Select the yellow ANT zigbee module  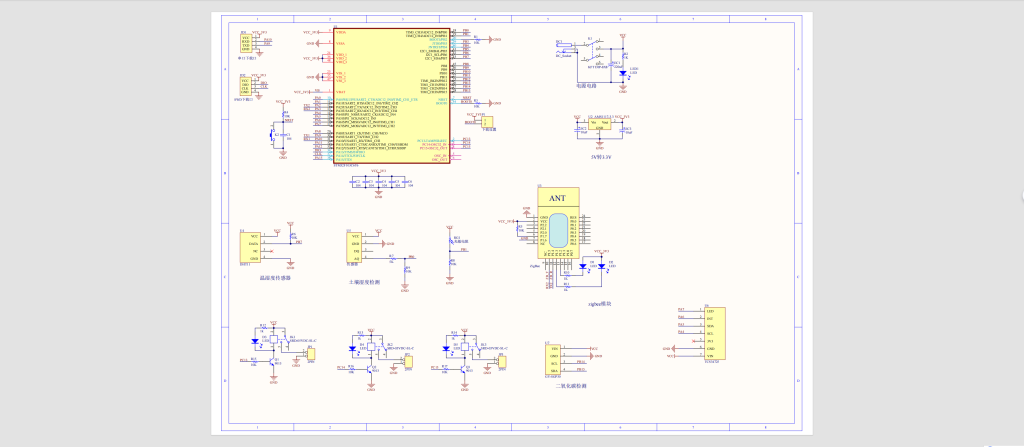click(558, 229)
